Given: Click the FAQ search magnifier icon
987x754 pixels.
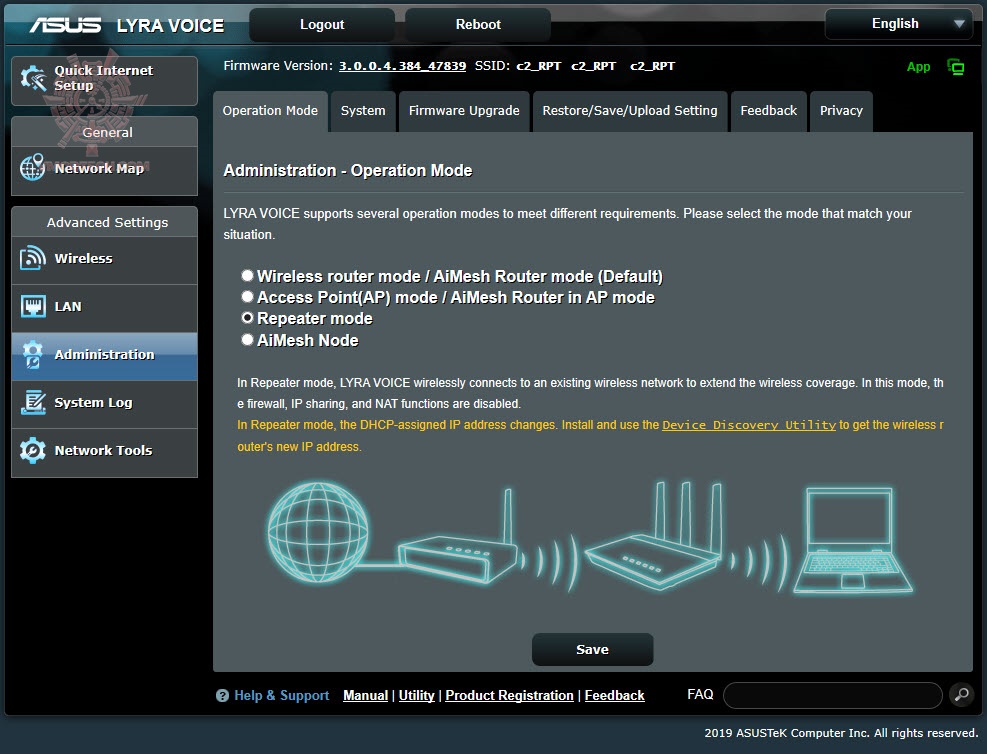Looking at the screenshot, I should click(961, 695).
